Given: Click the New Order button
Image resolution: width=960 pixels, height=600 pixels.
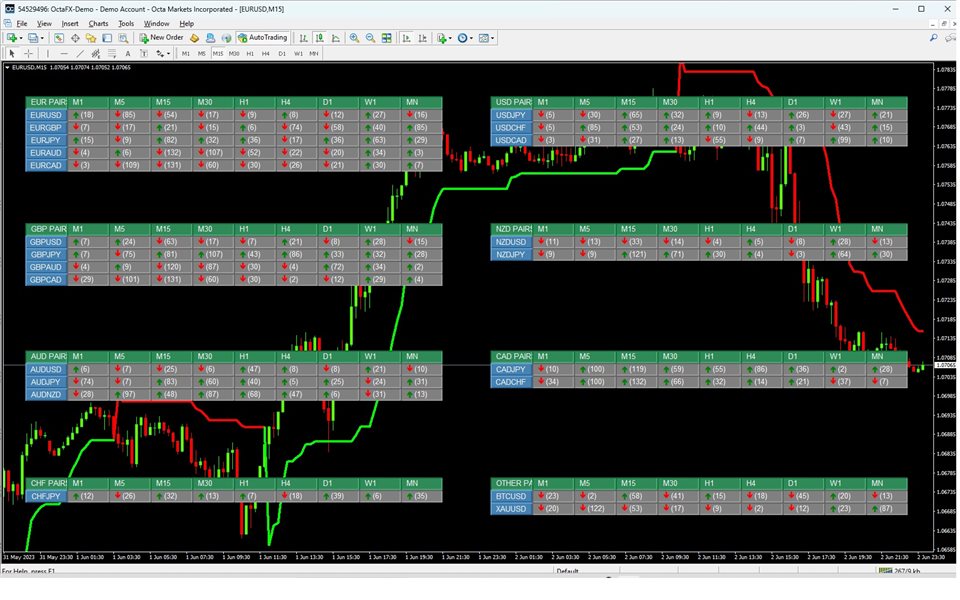Looking at the screenshot, I should (161, 38).
